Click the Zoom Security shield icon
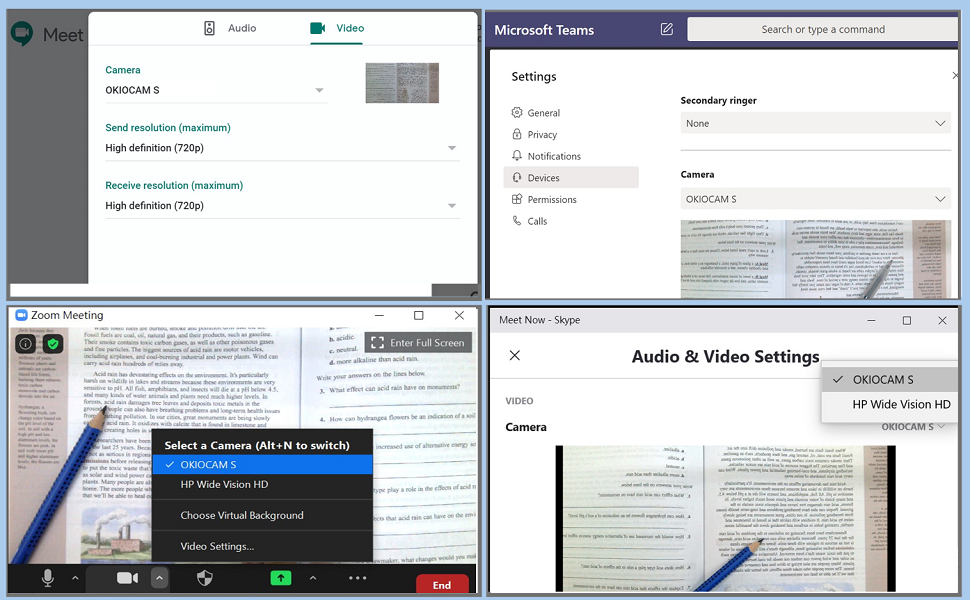The width and height of the screenshot is (970, 600). click(x=205, y=578)
